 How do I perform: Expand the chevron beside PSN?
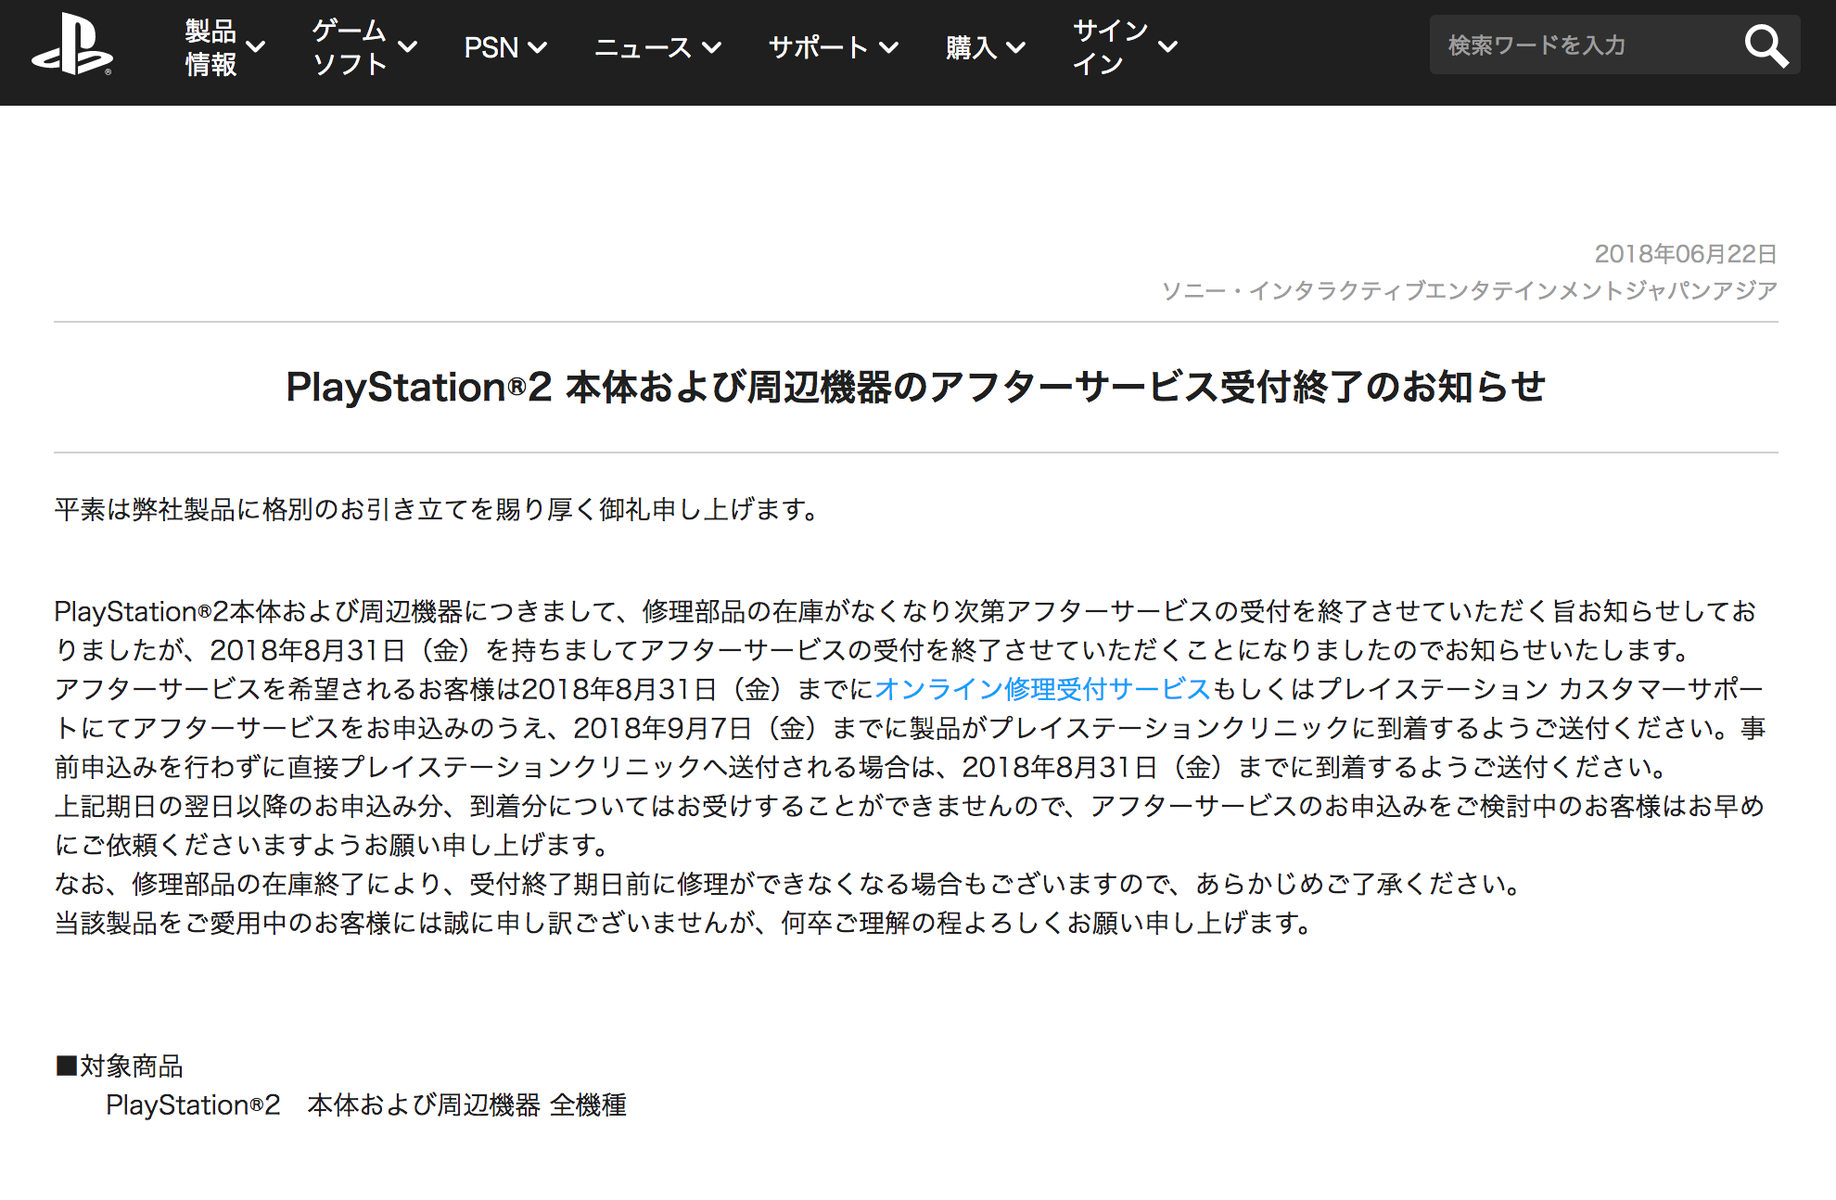537,47
